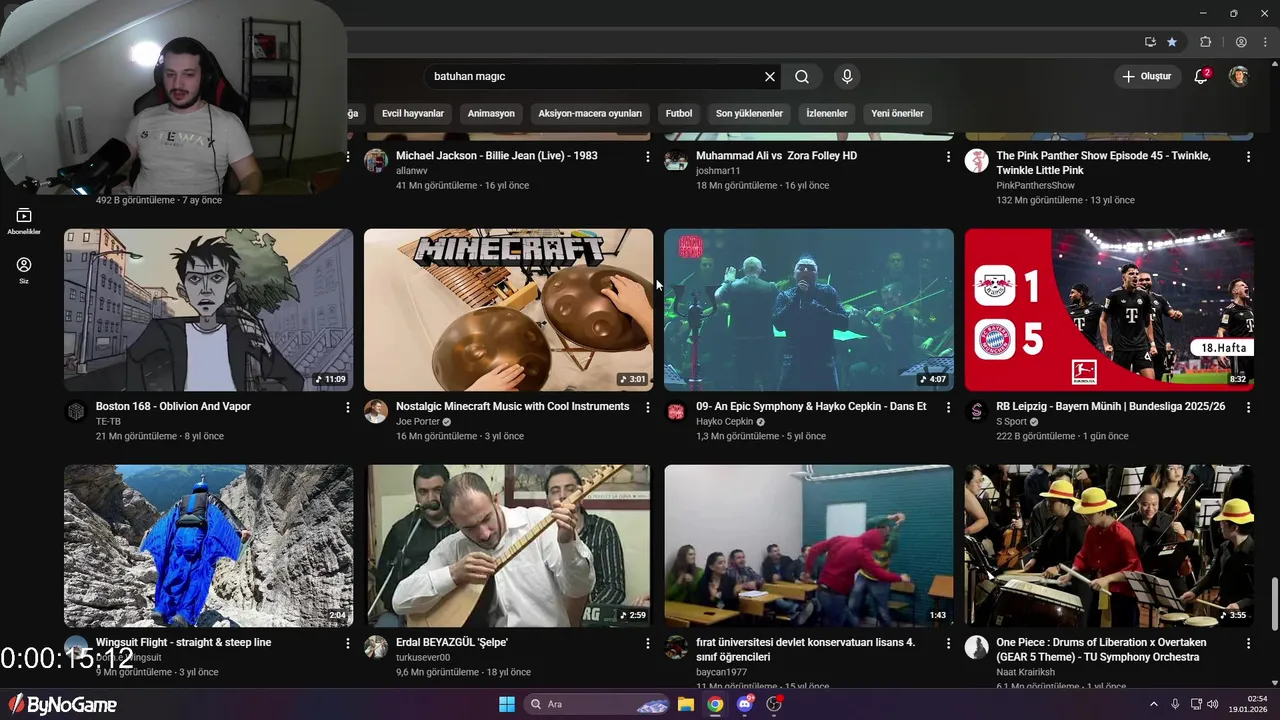Open notifications bell

click(1201, 76)
